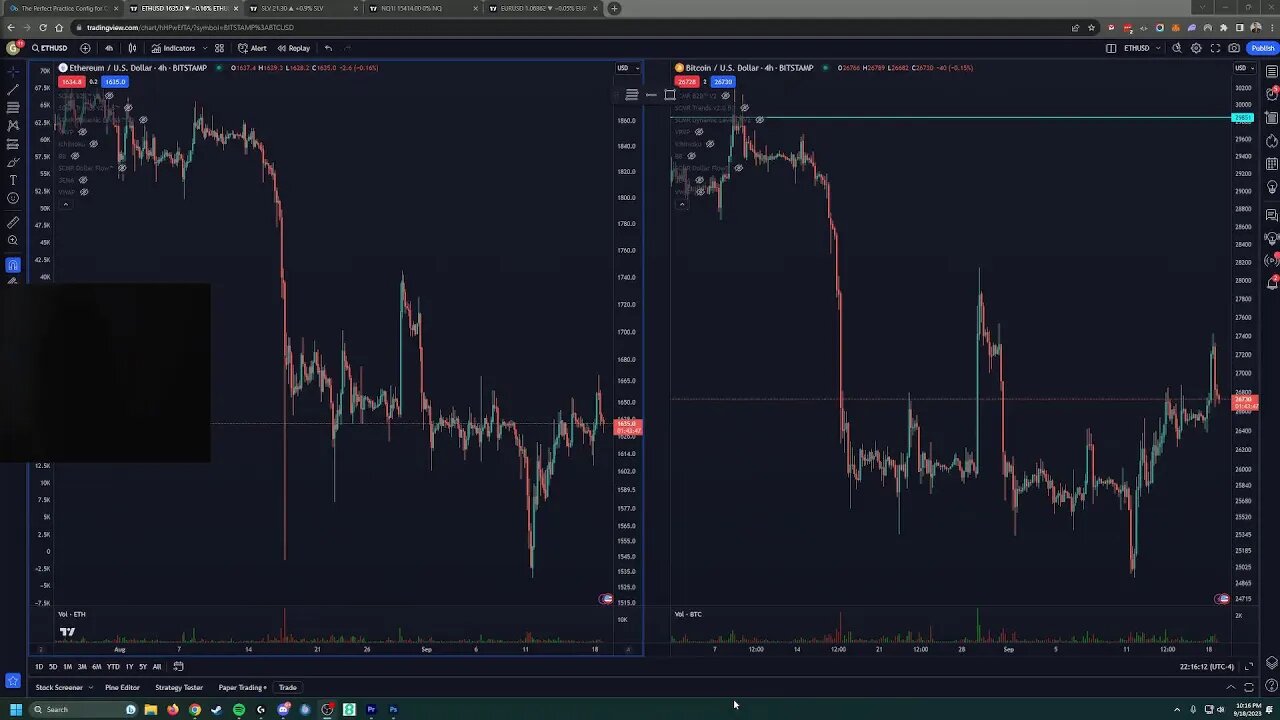1280x720 pixels.
Task: Open the Indicators dialog
Action: [173, 48]
